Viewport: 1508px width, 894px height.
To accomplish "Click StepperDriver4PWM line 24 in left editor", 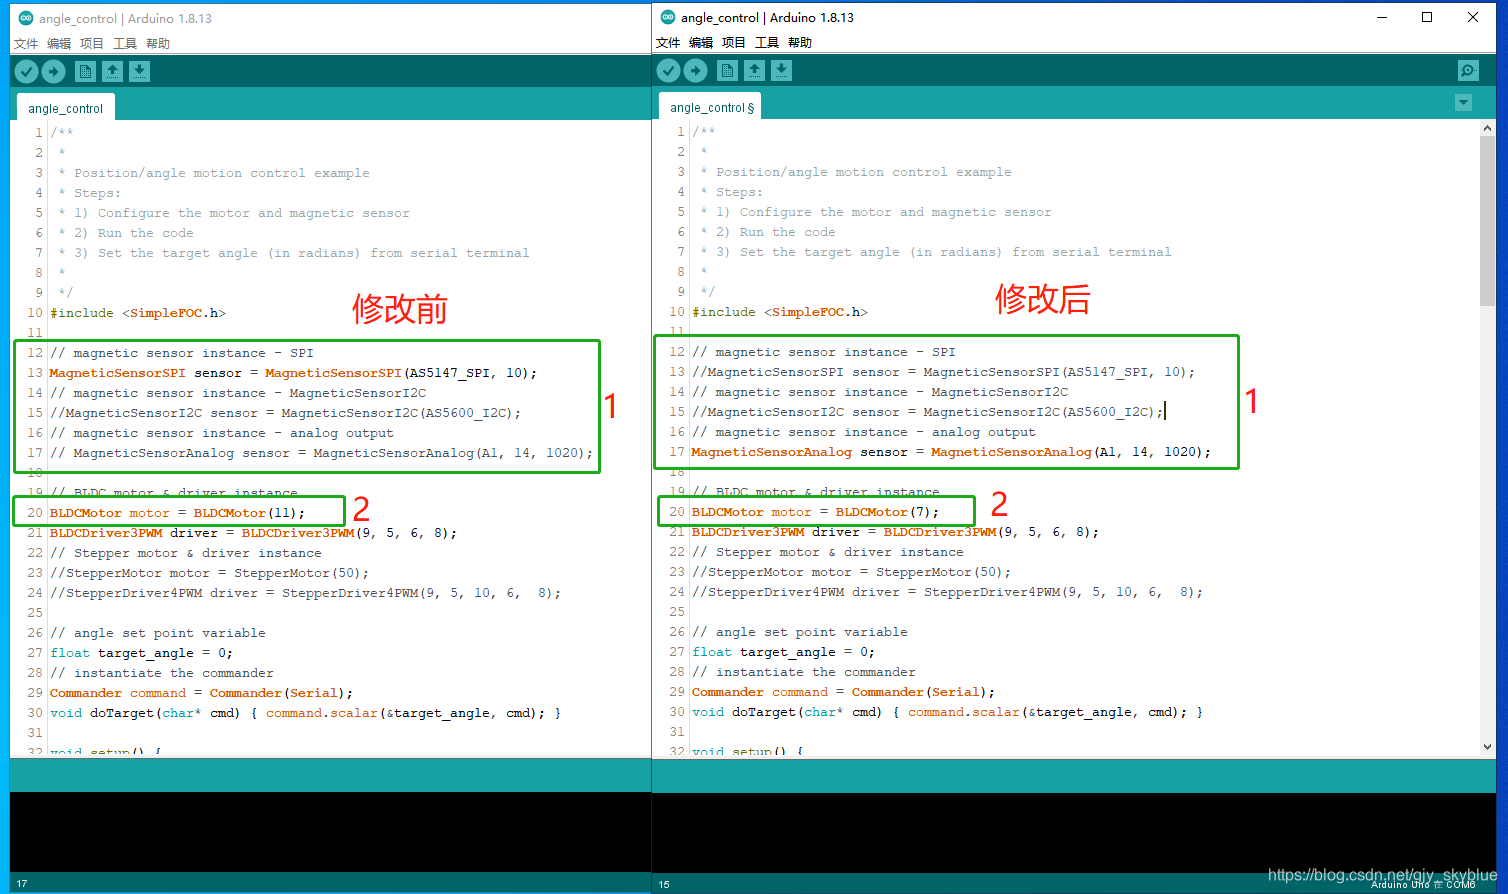I will [305, 593].
